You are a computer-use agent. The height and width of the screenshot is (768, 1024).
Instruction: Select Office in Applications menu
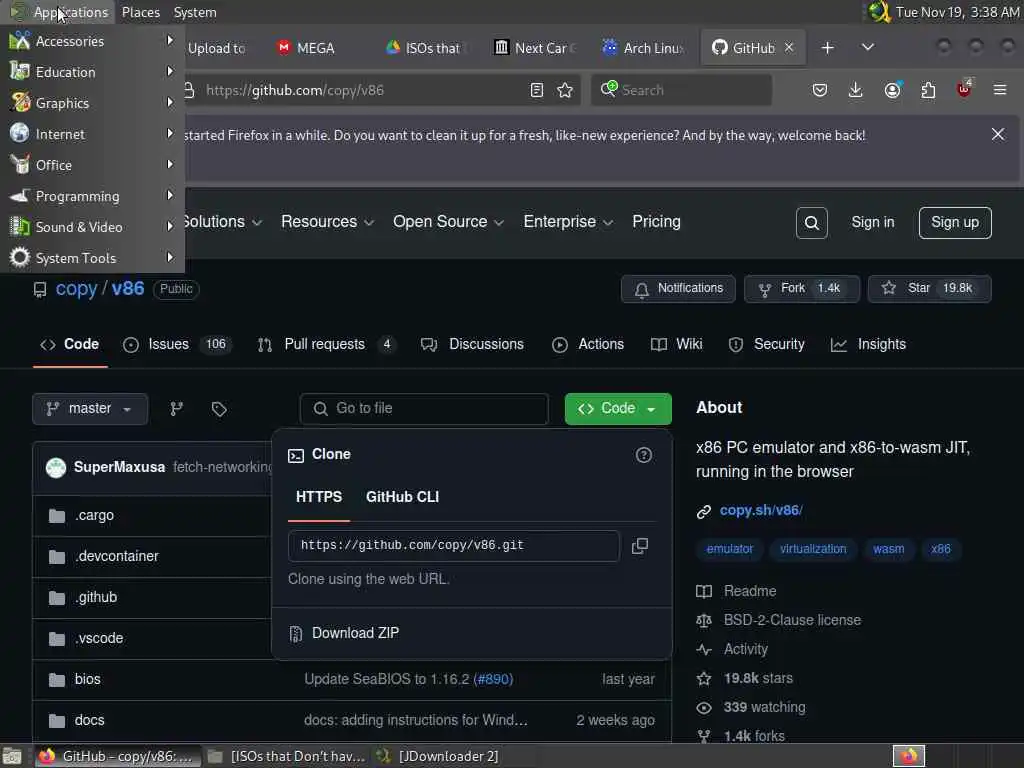click(92, 165)
